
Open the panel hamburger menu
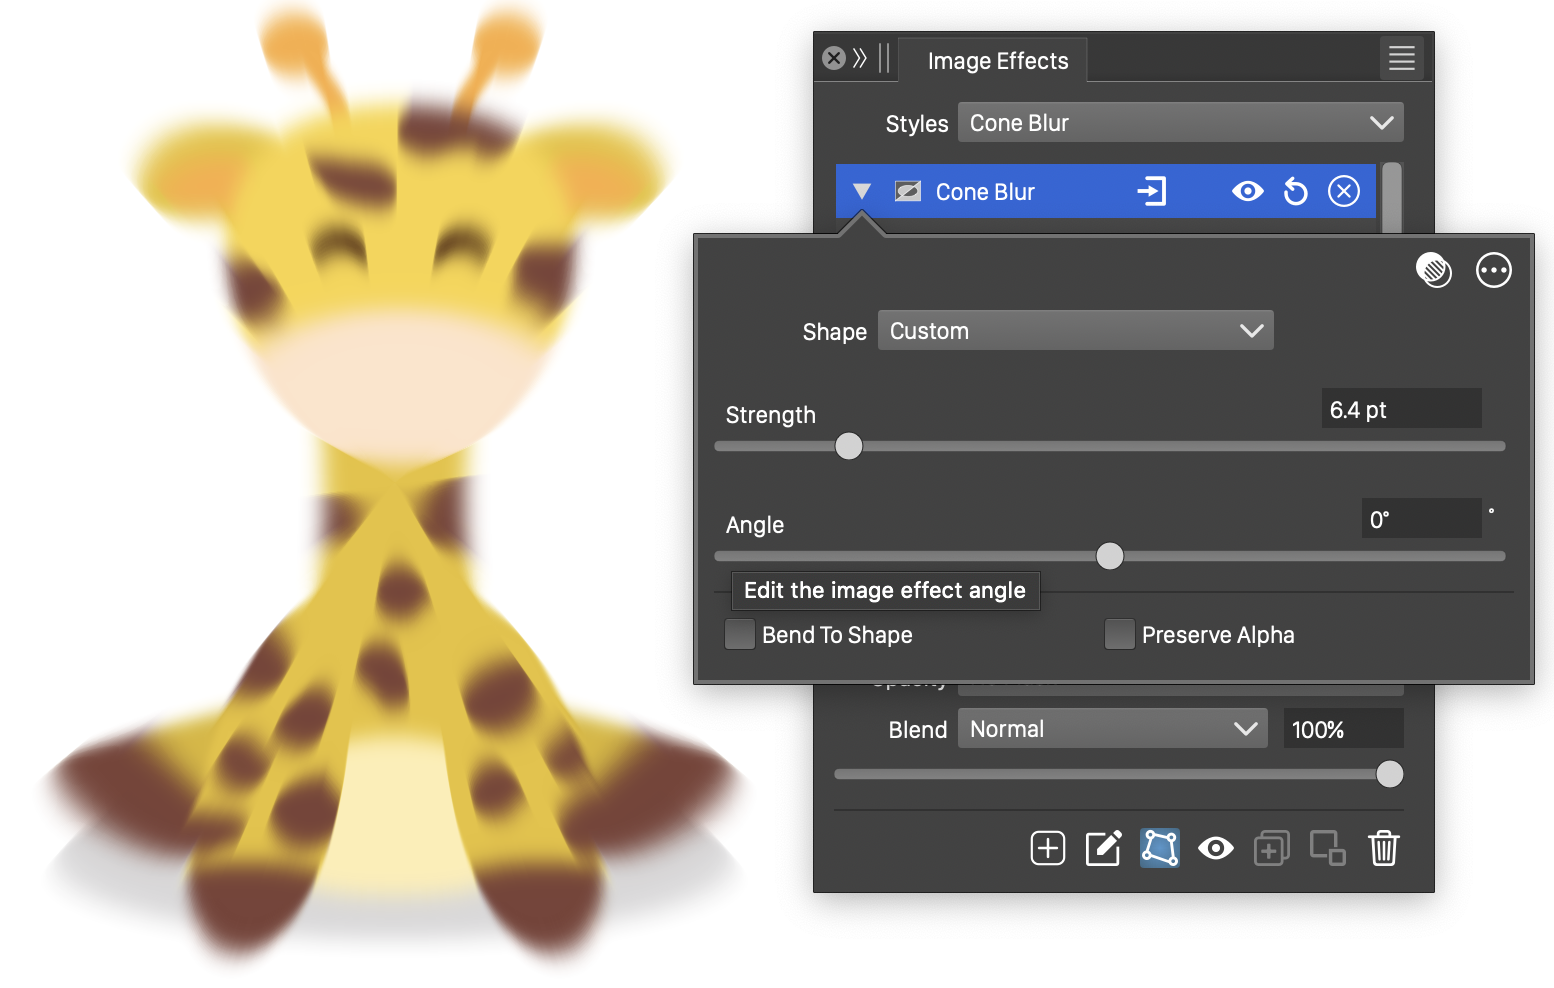pyautogui.click(x=1401, y=58)
